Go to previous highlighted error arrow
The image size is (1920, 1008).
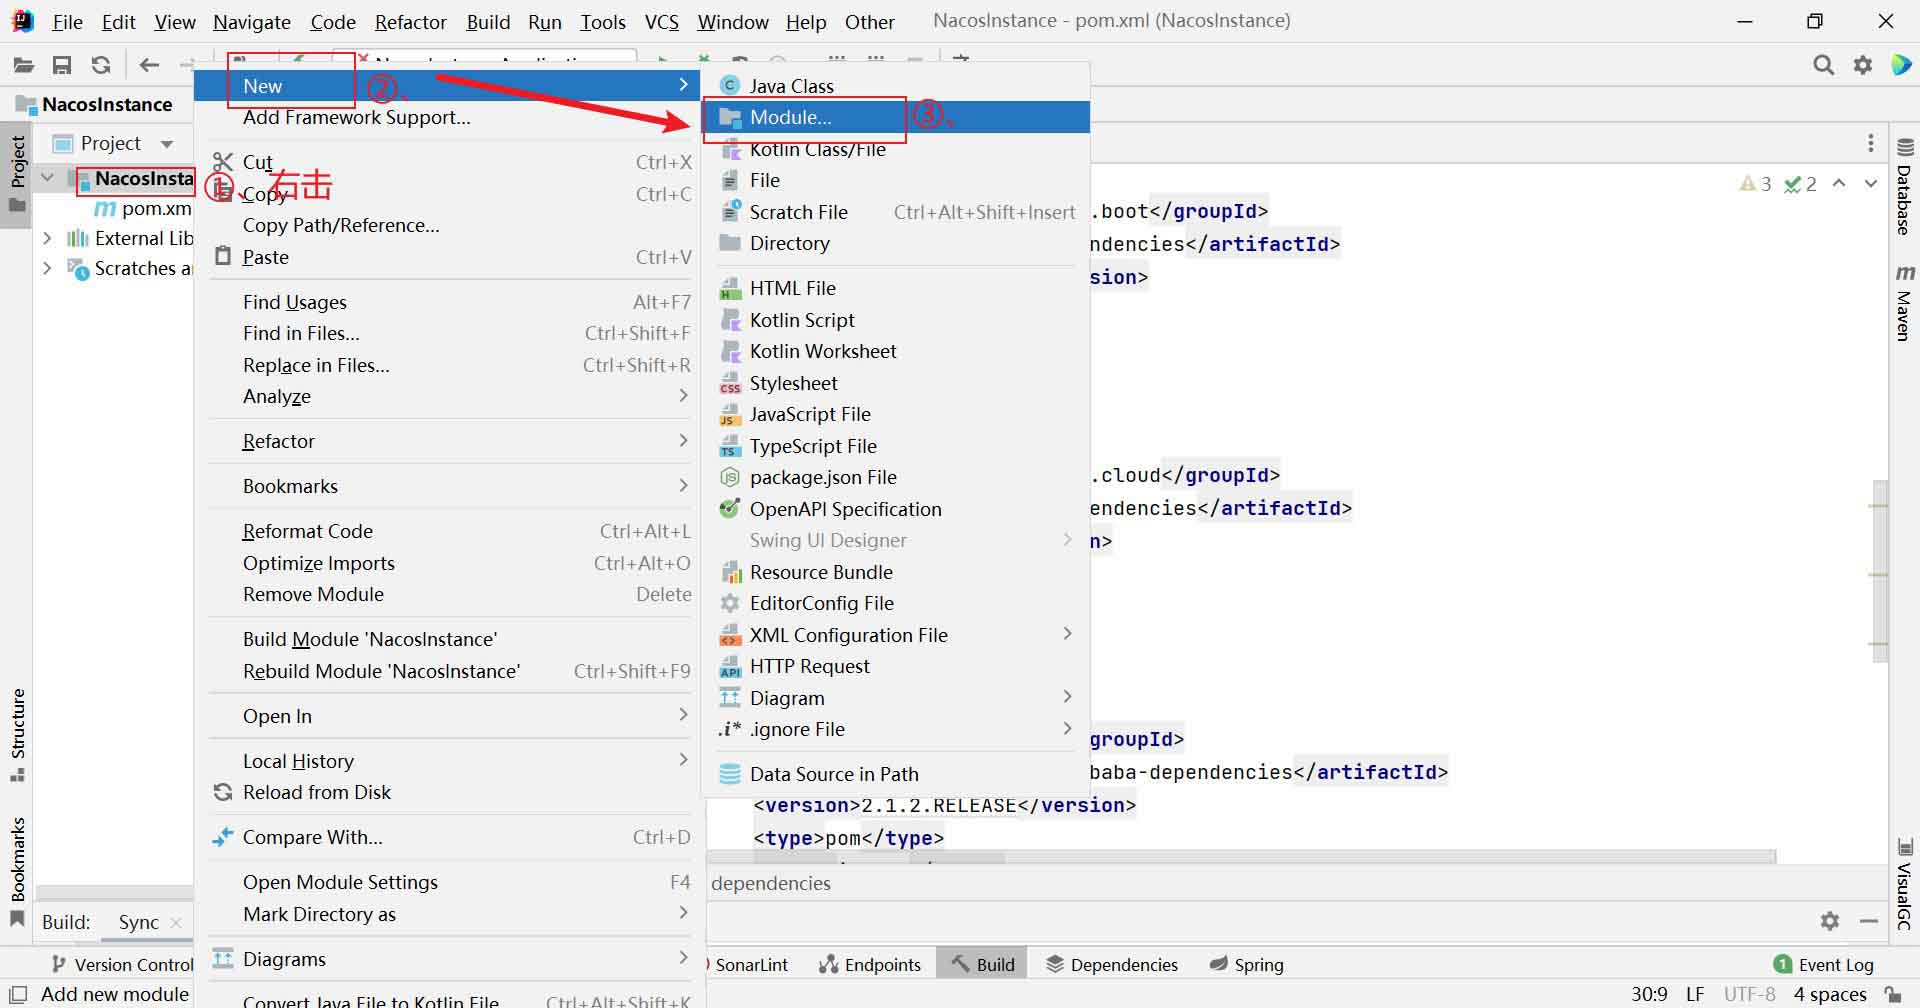click(1839, 184)
